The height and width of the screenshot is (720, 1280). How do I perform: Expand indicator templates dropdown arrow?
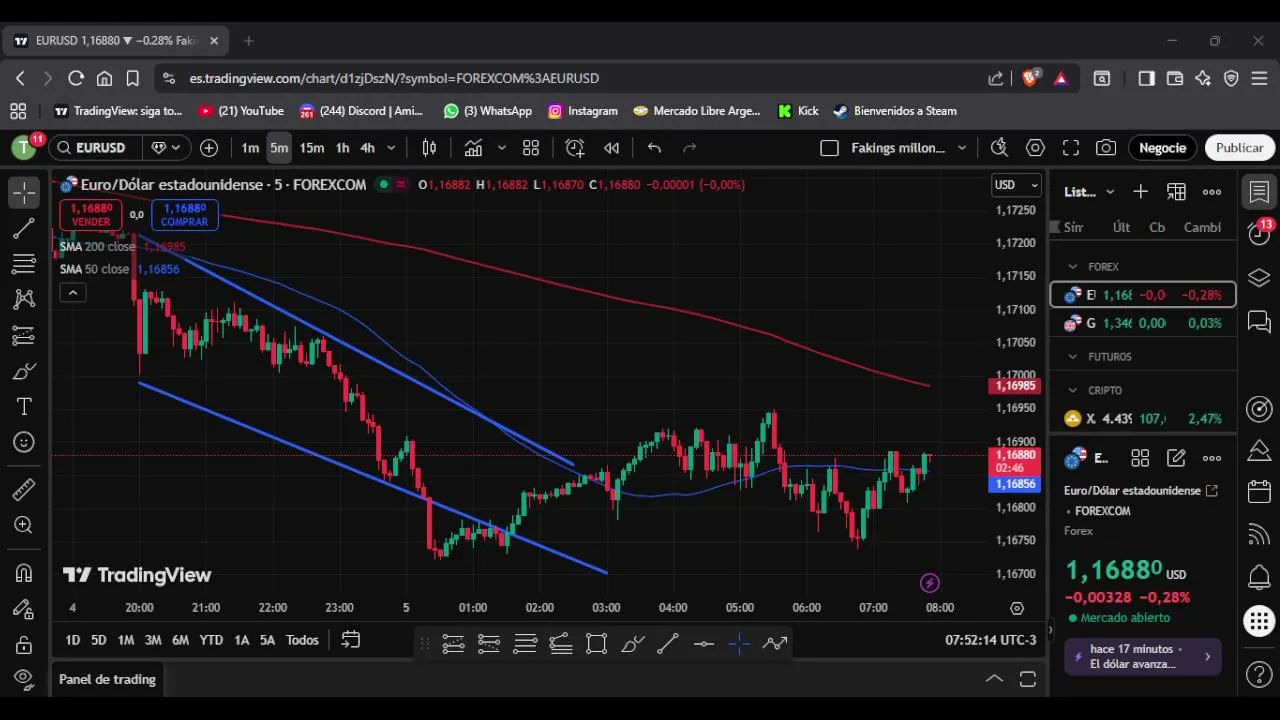click(x=501, y=148)
